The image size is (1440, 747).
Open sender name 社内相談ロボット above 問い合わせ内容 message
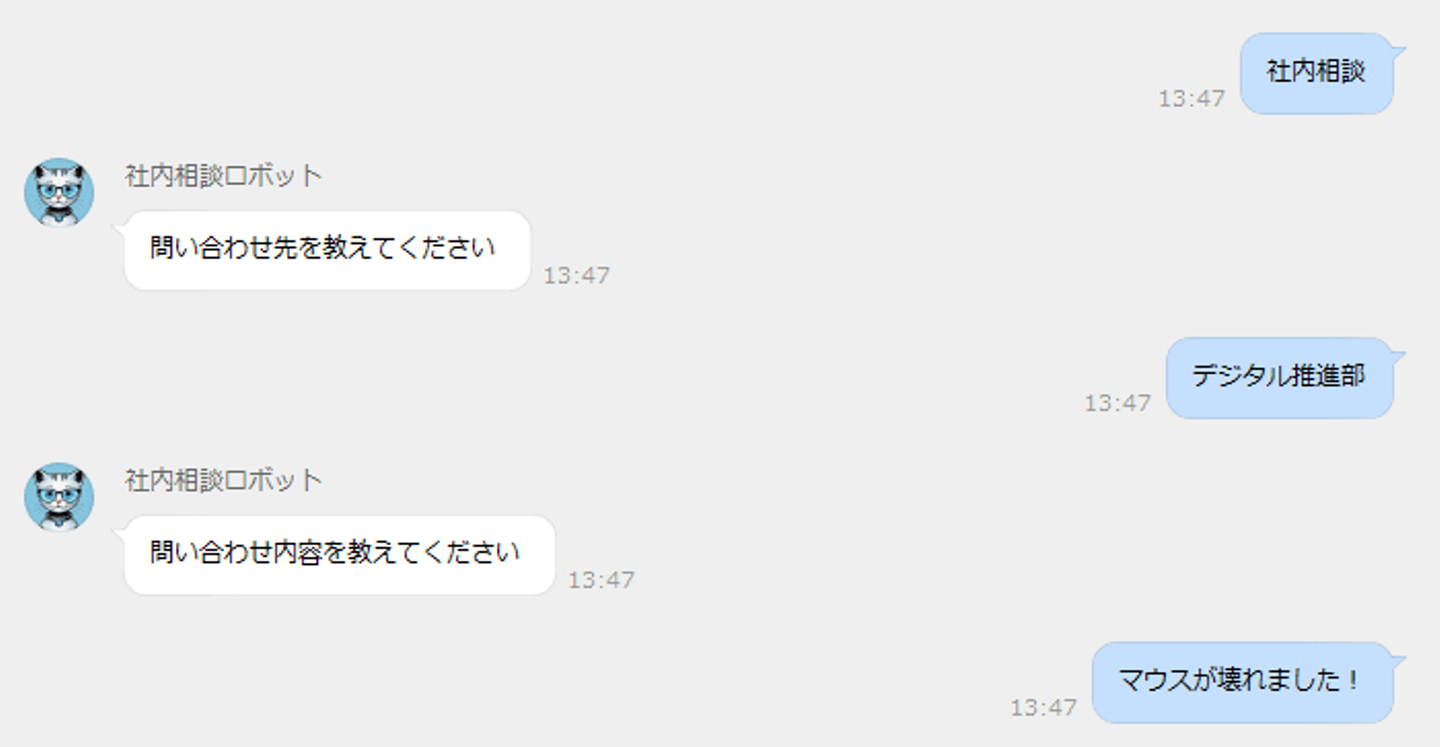(224, 481)
